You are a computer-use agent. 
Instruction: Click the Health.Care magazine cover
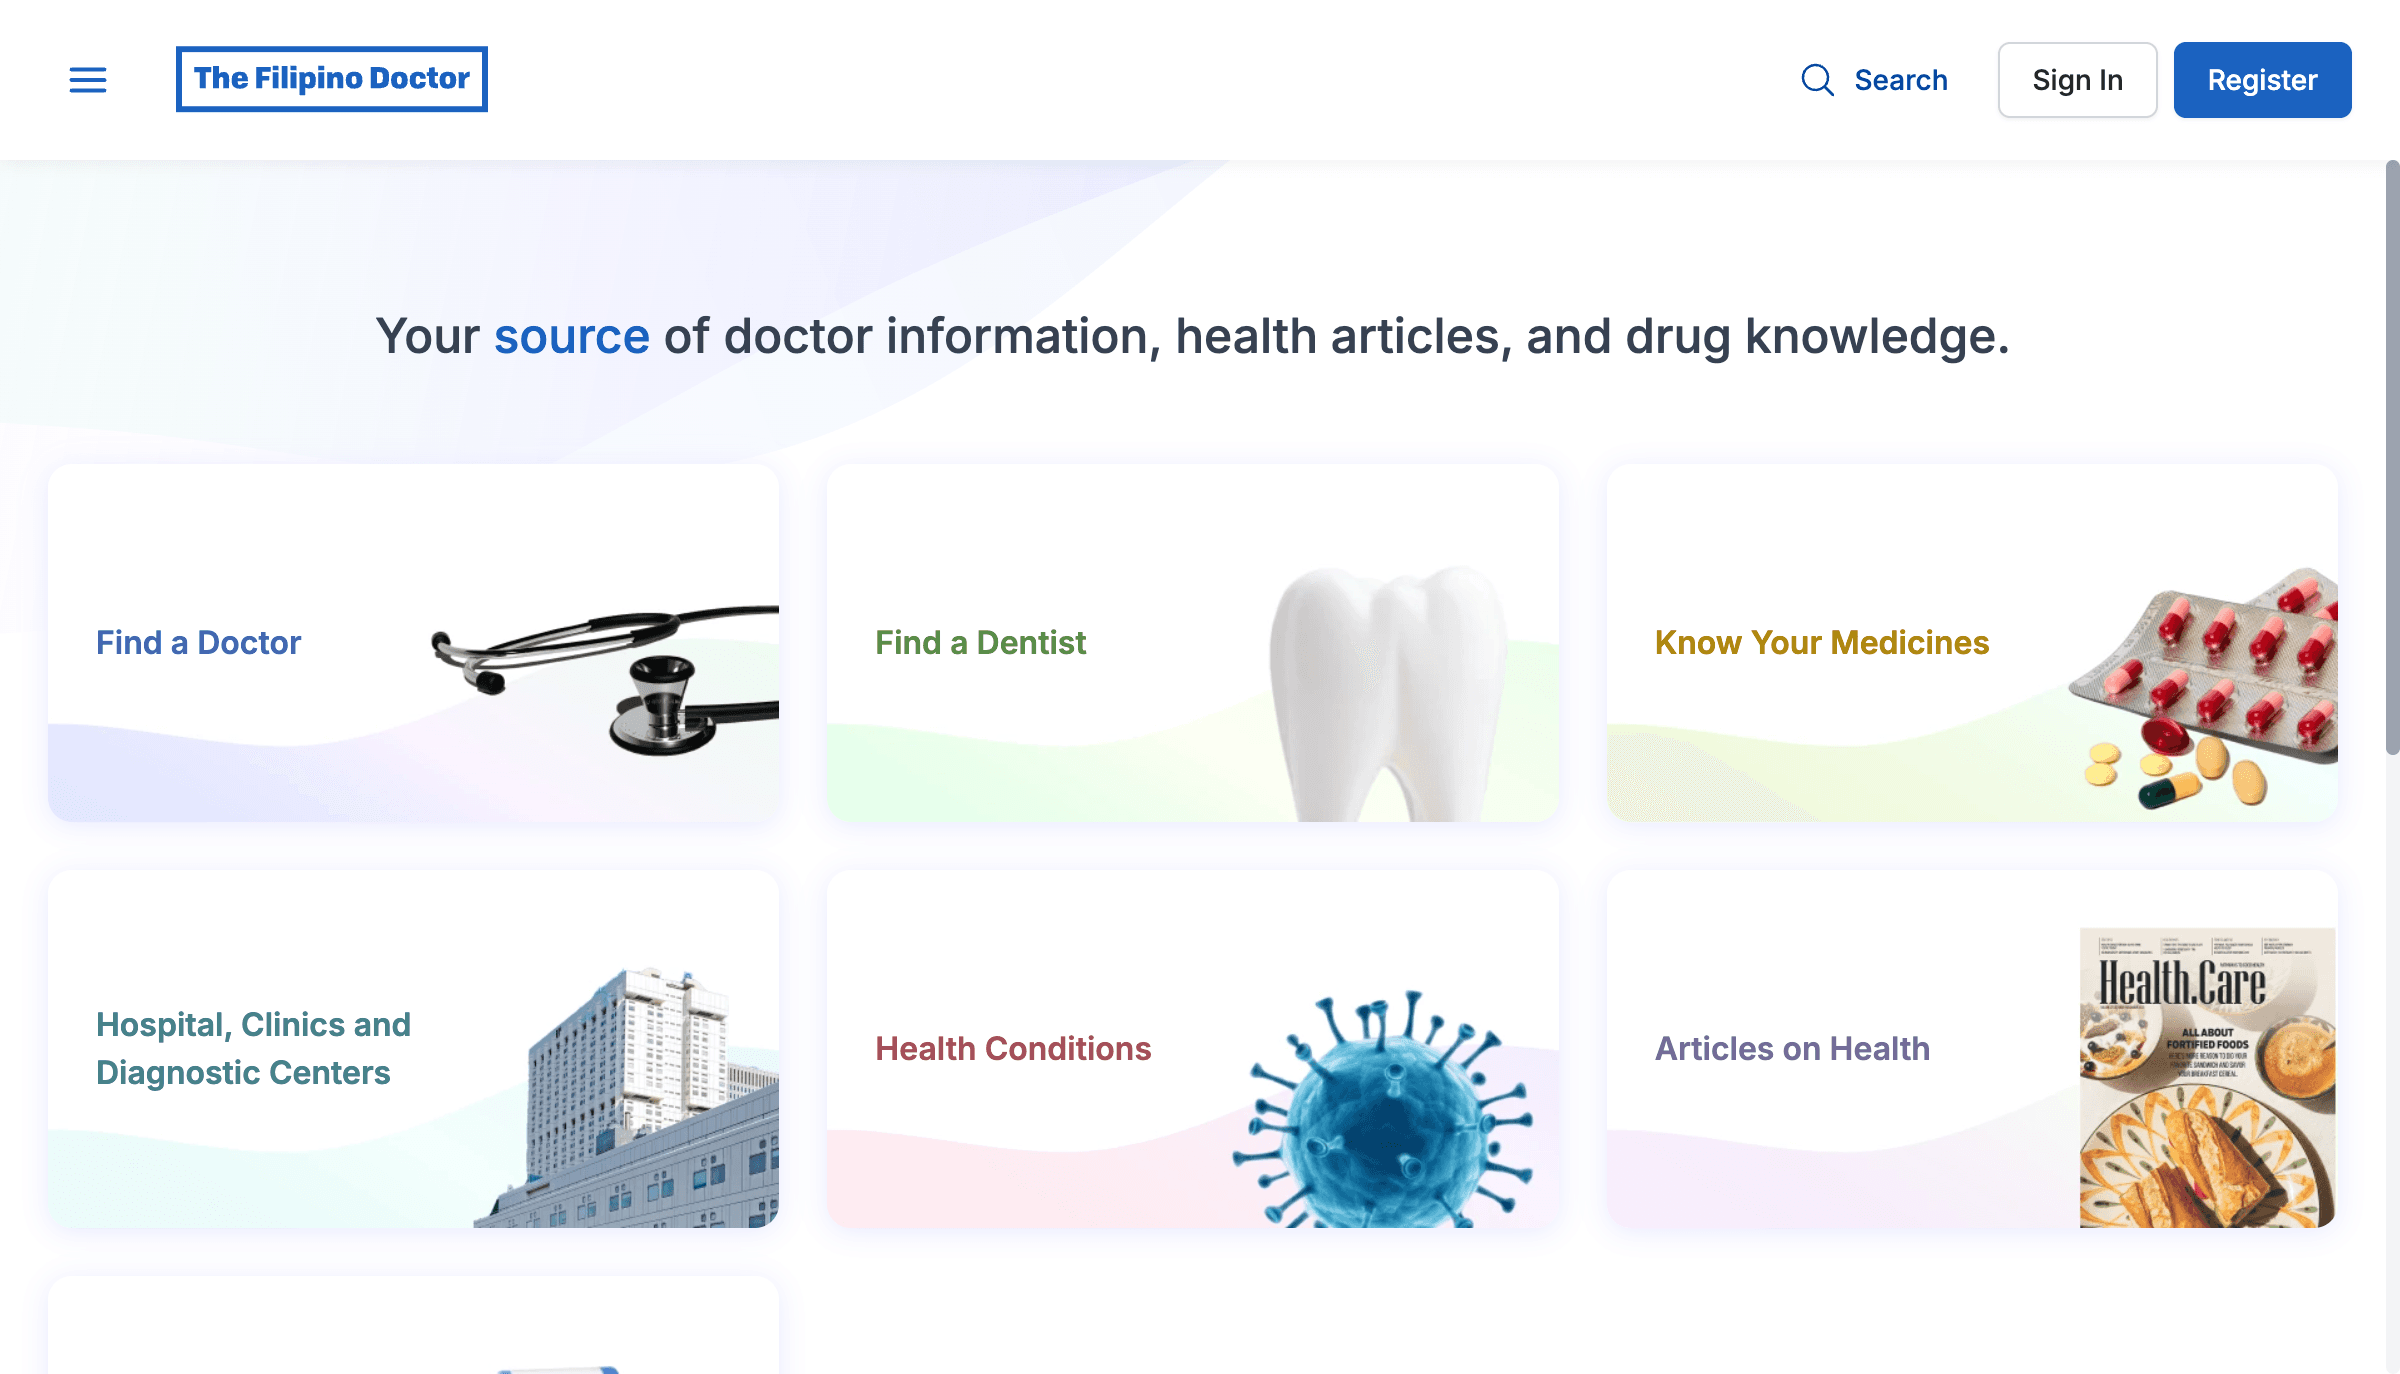(2208, 1078)
